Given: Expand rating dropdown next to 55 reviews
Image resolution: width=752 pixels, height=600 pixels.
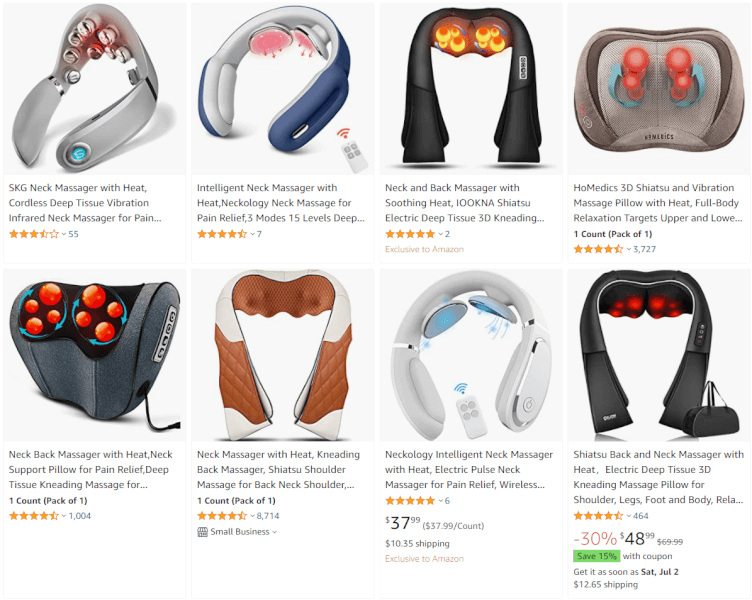Looking at the screenshot, I should click(x=64, y=234).
